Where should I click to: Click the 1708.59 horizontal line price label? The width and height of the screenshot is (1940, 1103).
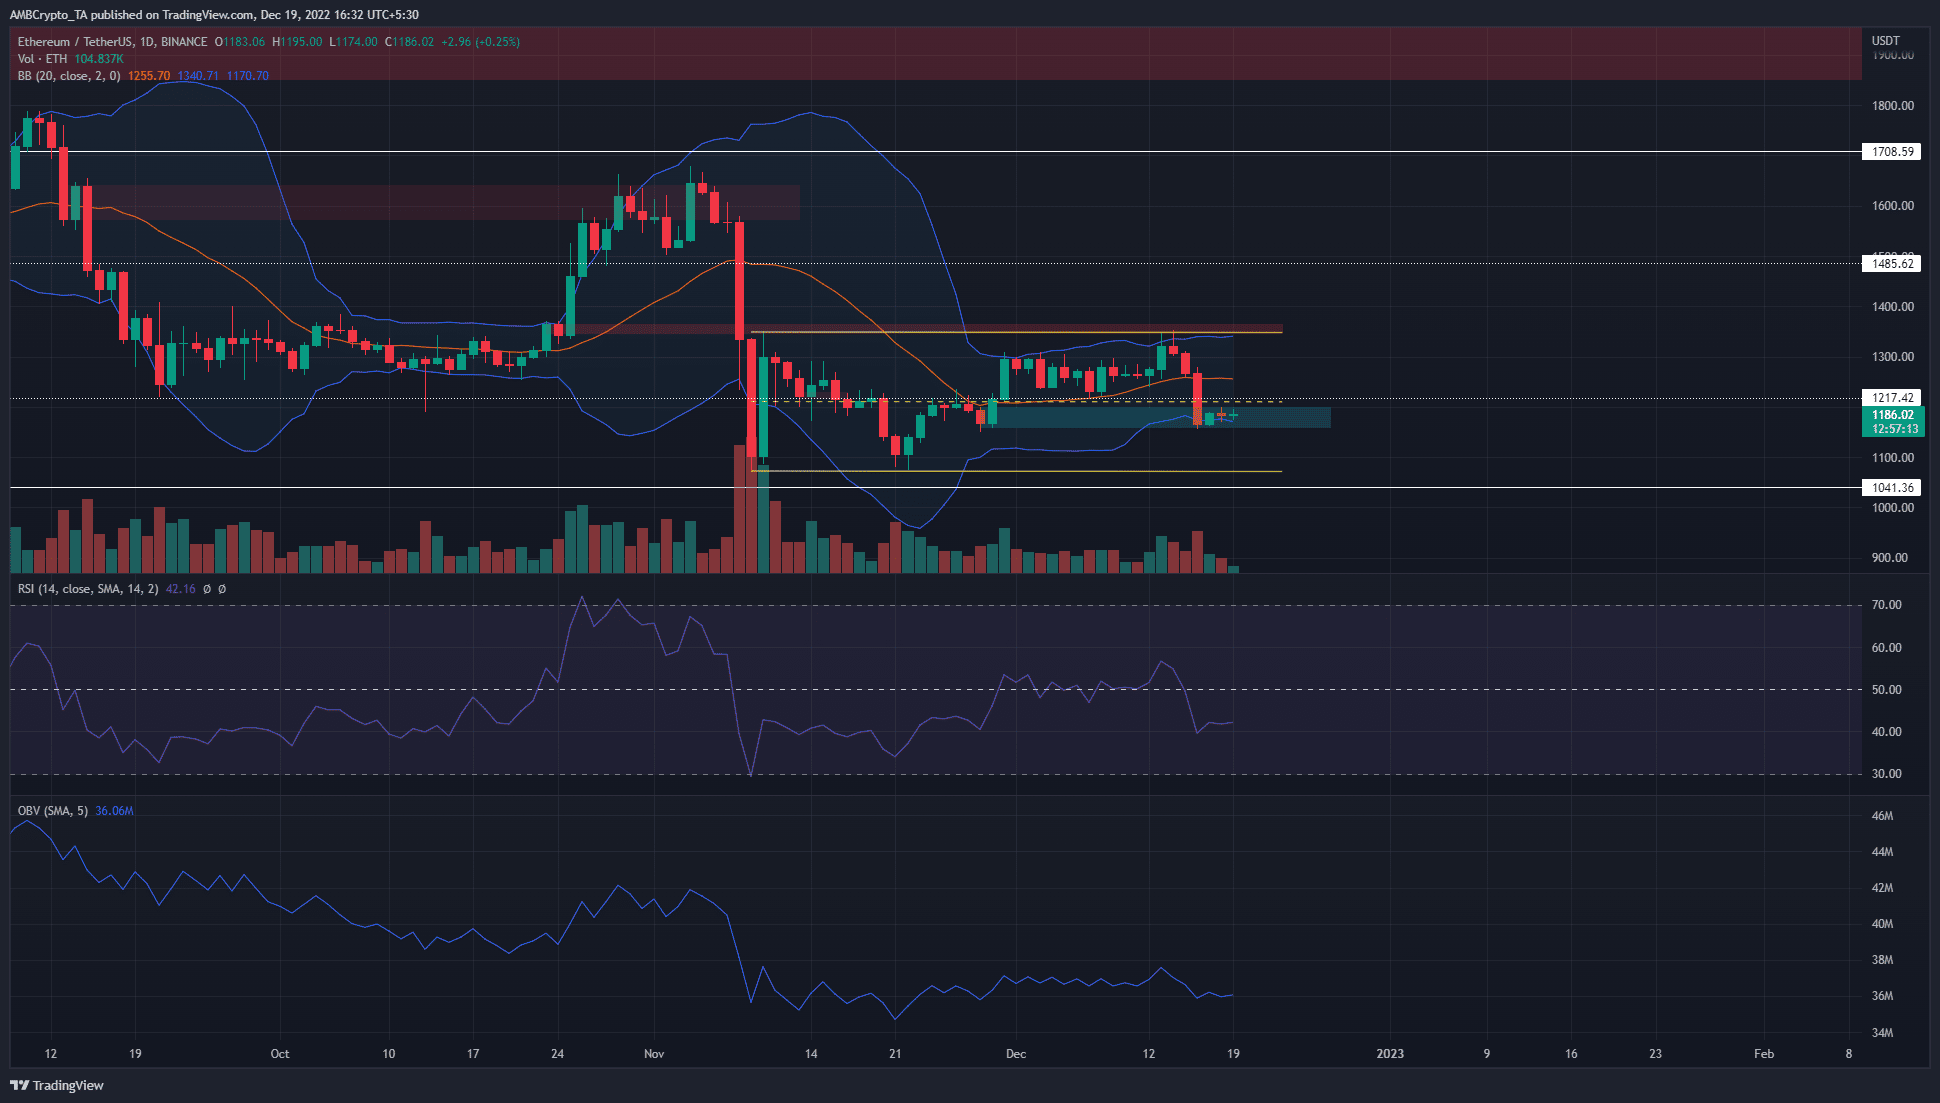(x=1893, y=152)
